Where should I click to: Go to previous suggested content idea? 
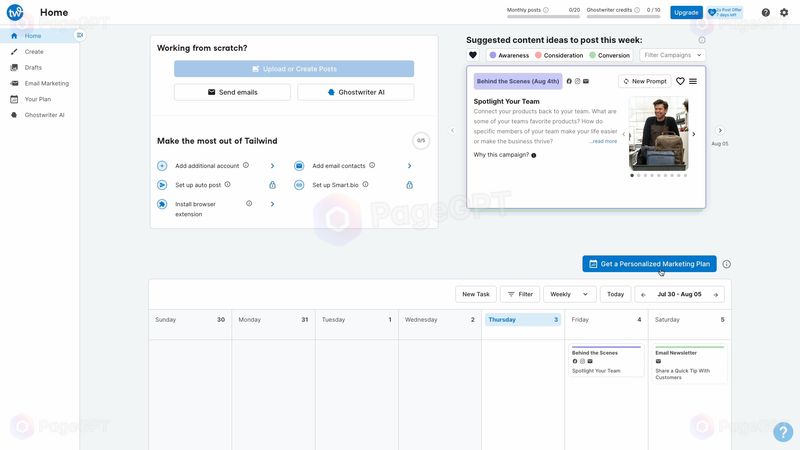click(x=452, y=131)
